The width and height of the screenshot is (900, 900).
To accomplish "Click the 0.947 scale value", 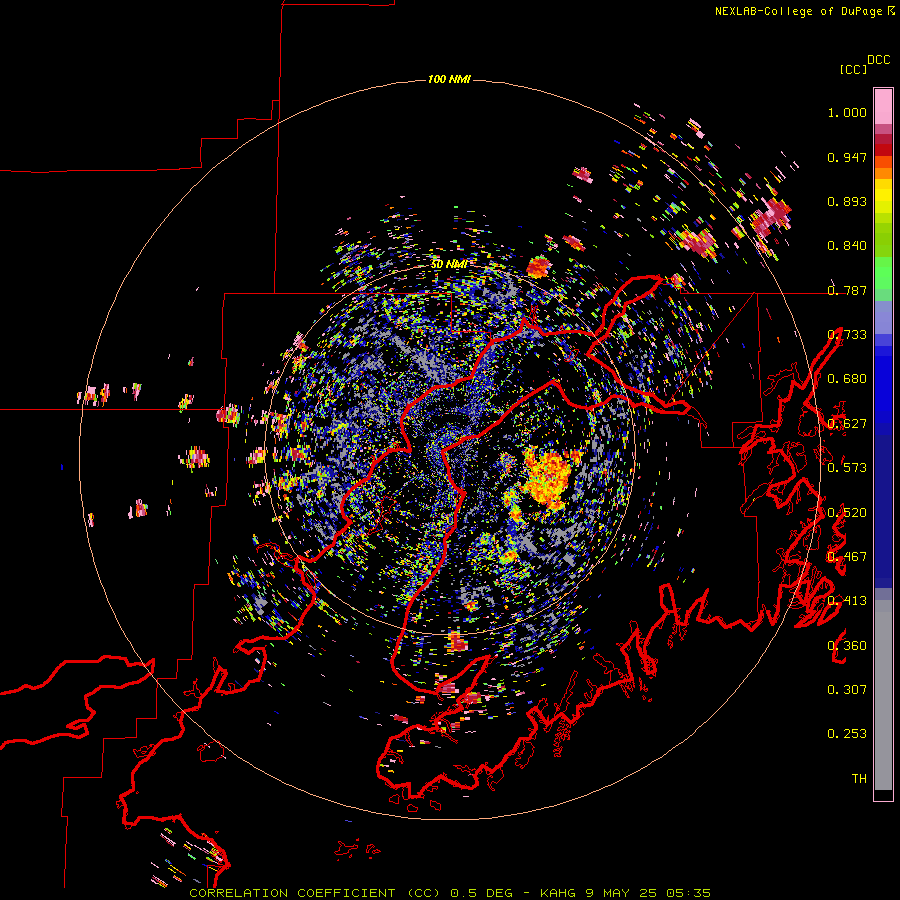I will coord(847,157).
